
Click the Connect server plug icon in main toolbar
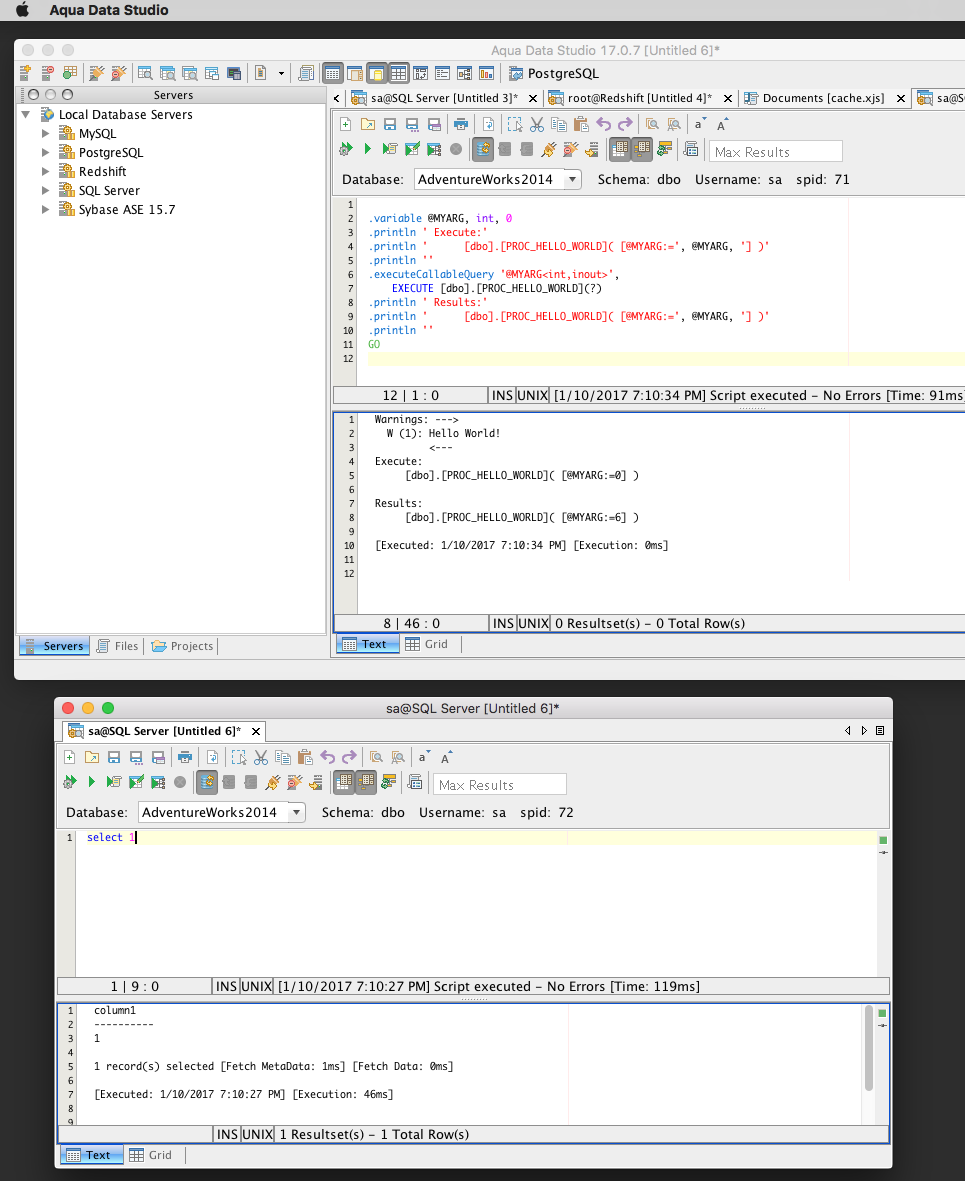(96, 73)
